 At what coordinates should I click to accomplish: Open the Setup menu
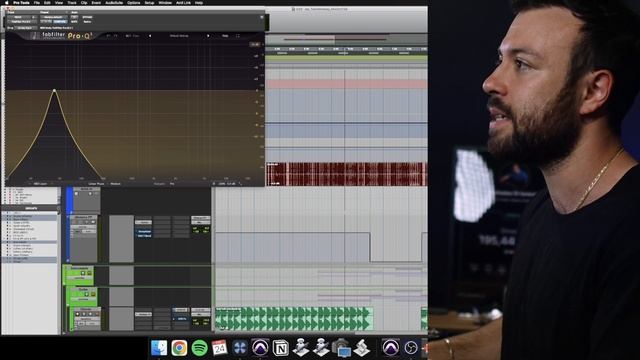coord(149,2)
